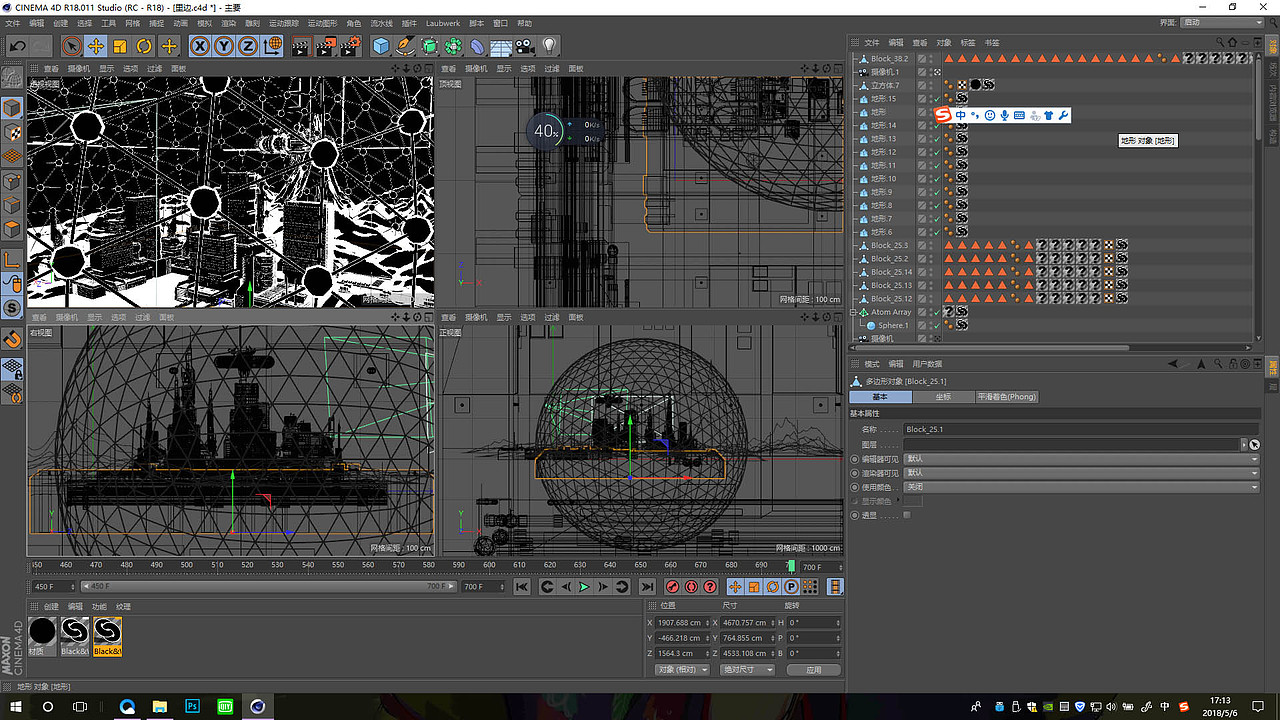Click the 应用 apply button
Image resolution: width=1280 pixels, height=720 pixels.
coord(813,669)
